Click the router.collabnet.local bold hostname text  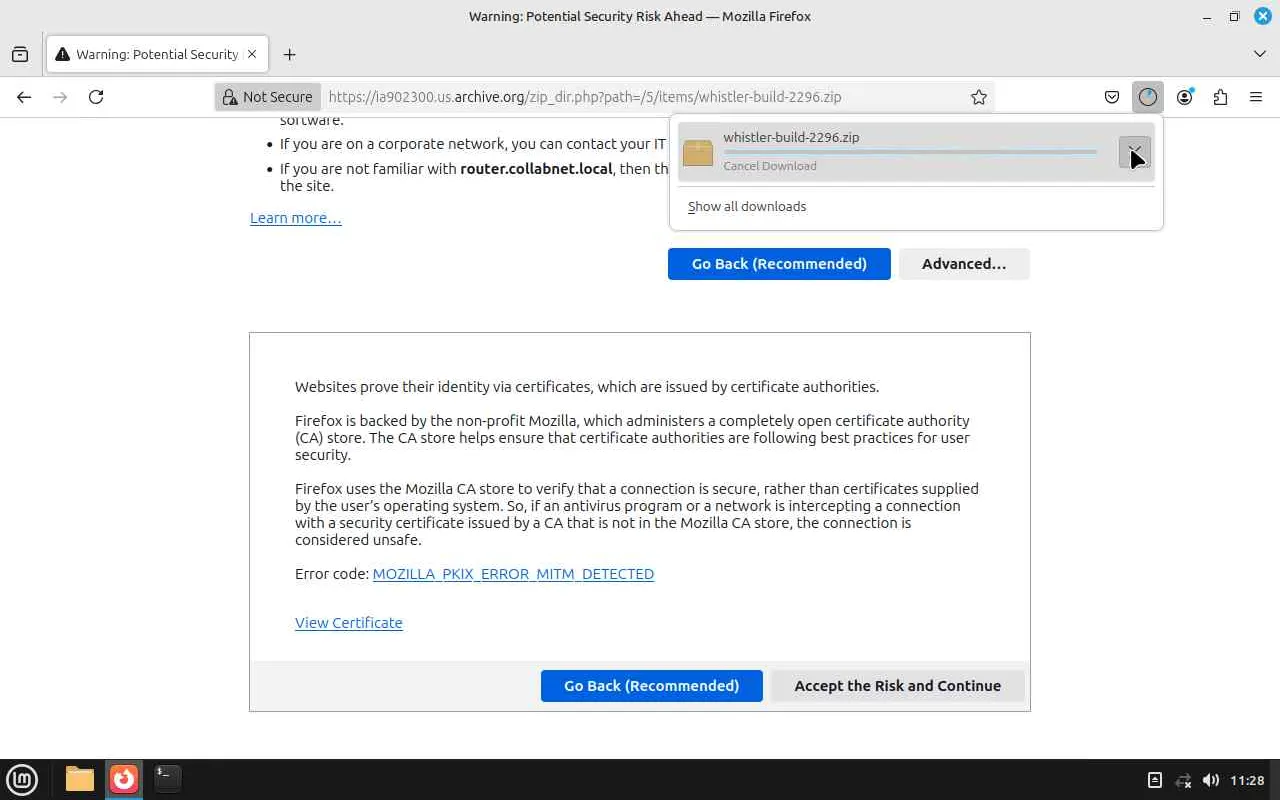536,169
